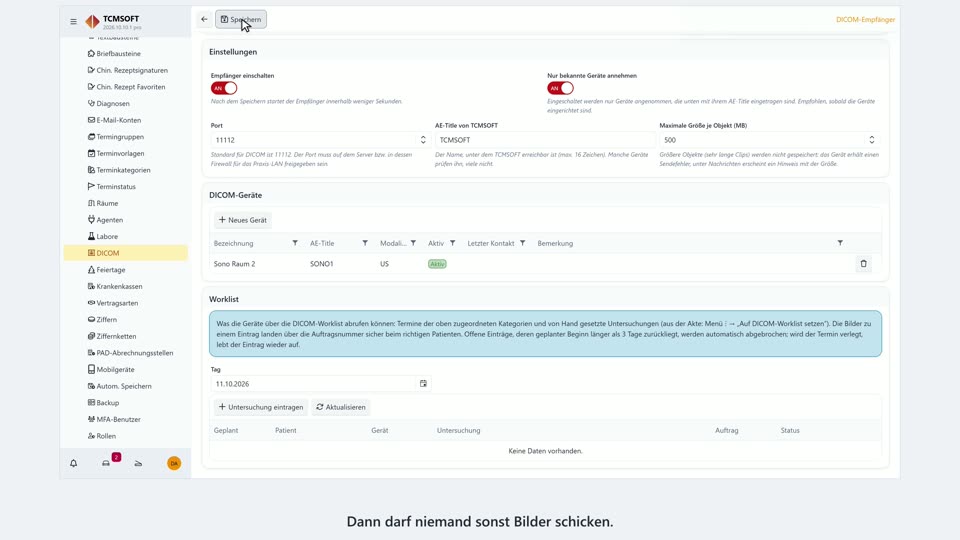Open the Aktiv column filter
960x540 pixels.
coord(452,243)
